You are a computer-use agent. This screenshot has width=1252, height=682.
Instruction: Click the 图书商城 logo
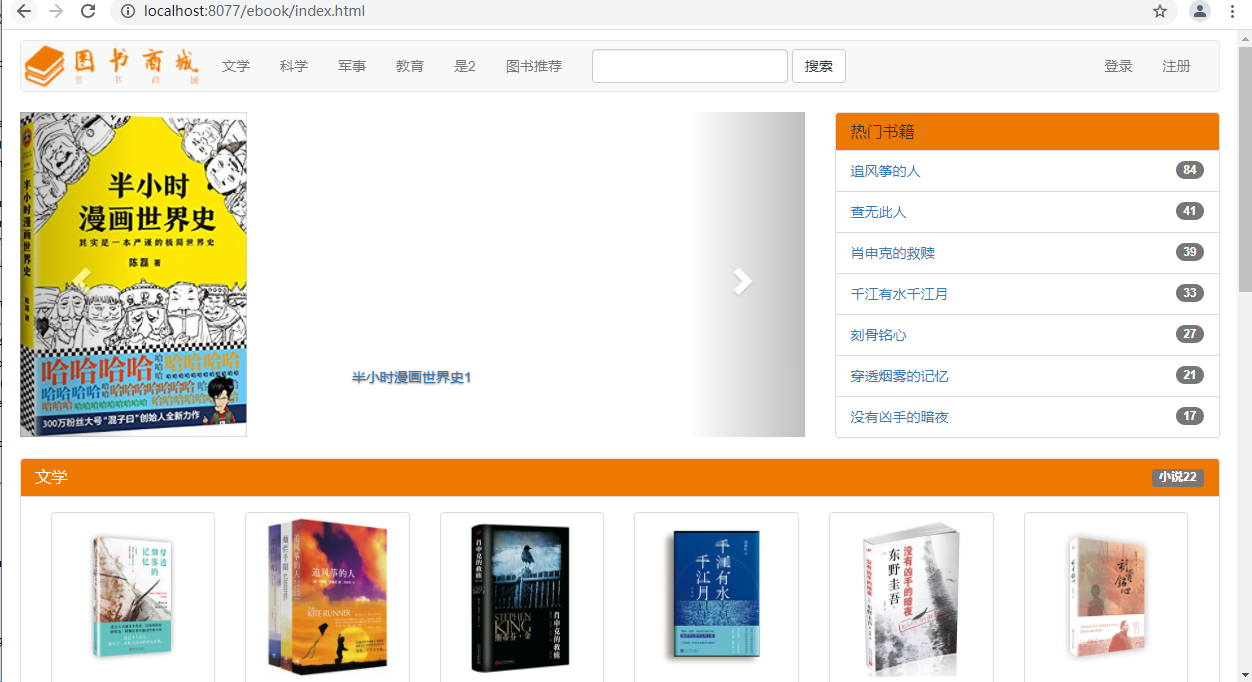click(x=112, y=65)
